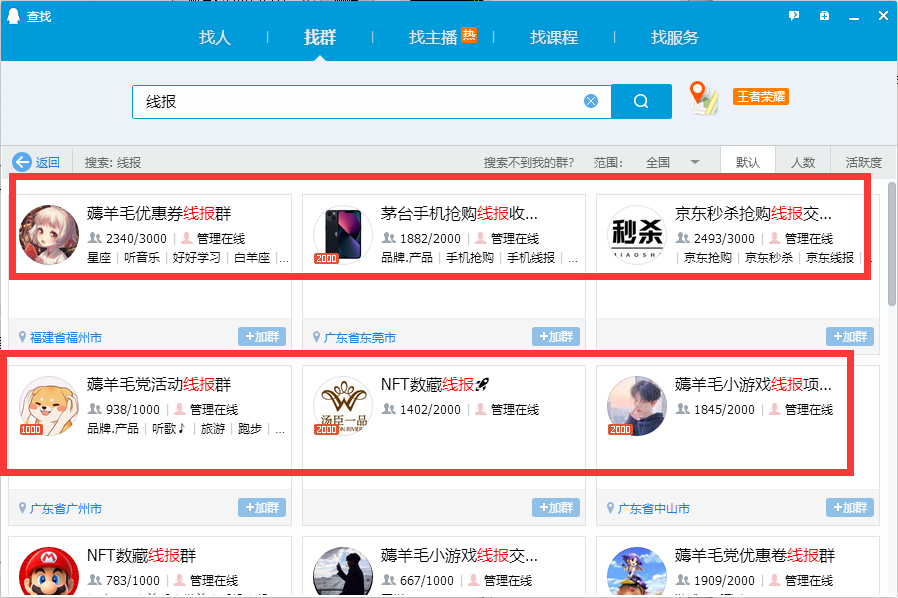Click the 手机线报 tag
Viewport: 898px width, 598px height.
point(531,258)
